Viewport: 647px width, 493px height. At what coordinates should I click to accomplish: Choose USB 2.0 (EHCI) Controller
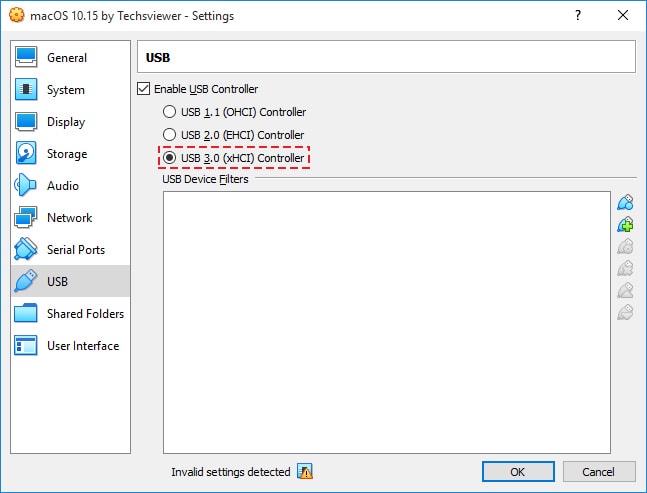point(233,134)
